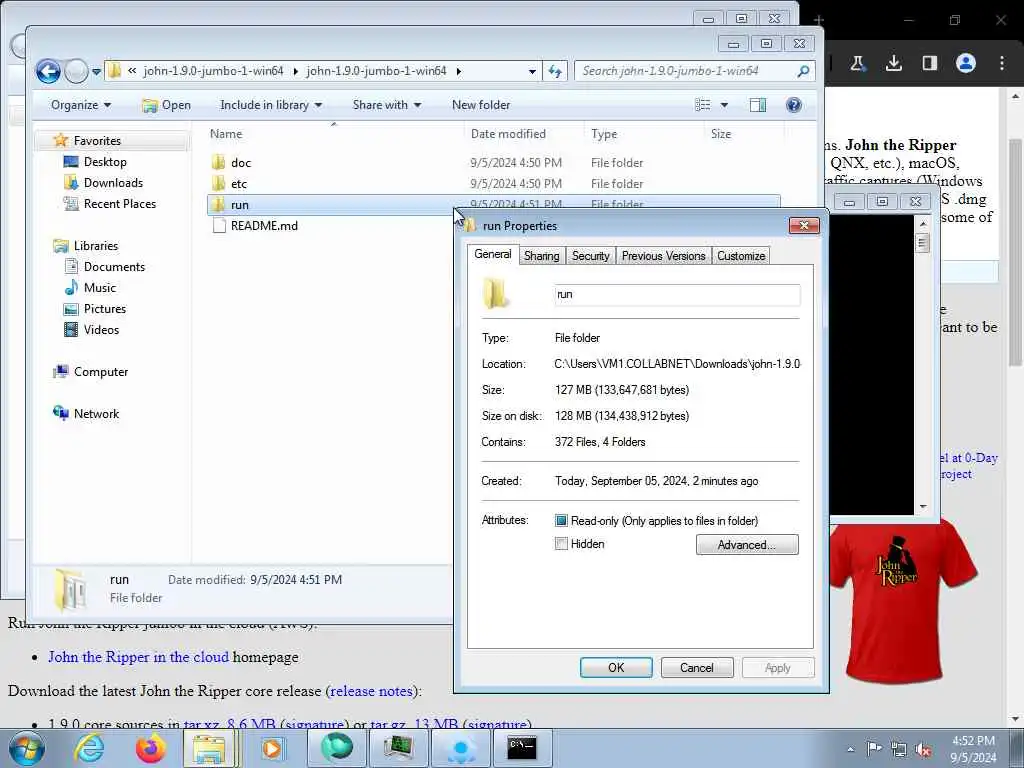
Task: Select Libraries in navigation pane
Action: (x=95, y=246)
